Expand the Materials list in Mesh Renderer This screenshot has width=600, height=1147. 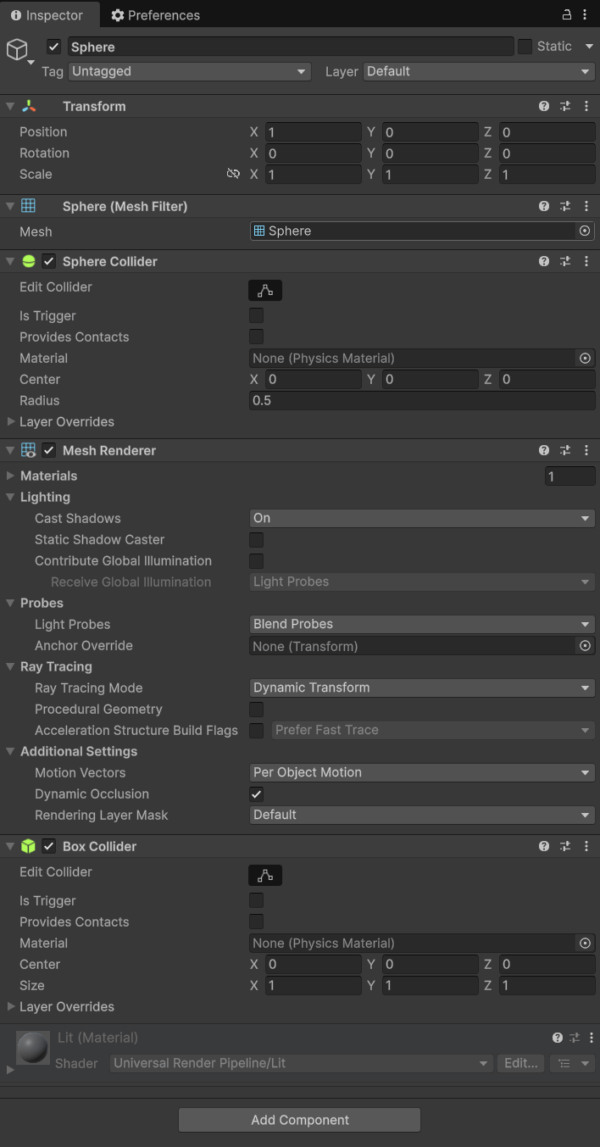coord(11,476)
